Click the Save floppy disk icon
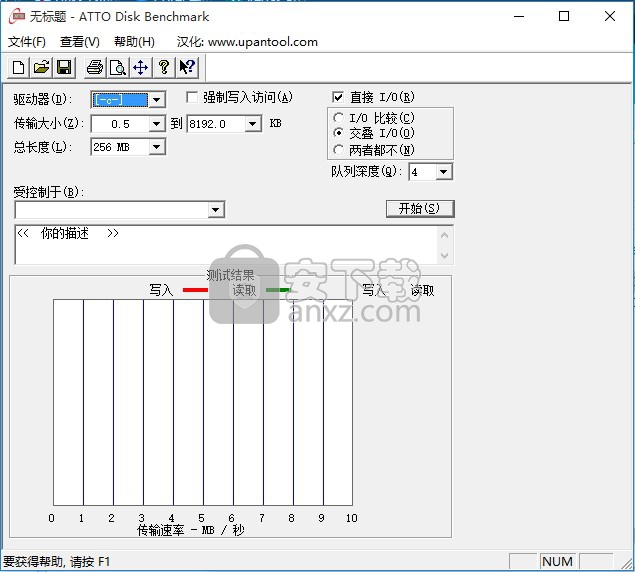The image size is (635, 572). click(64, 67)
